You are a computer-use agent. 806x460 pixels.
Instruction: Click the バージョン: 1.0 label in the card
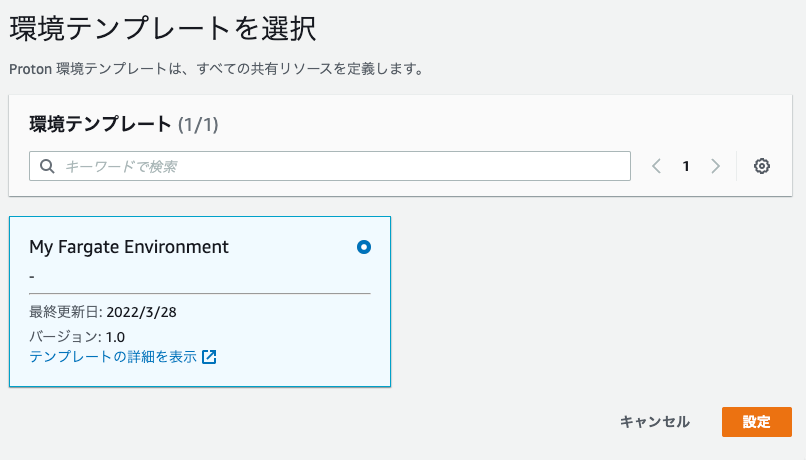pyautogui.click(x=77, y=337)
